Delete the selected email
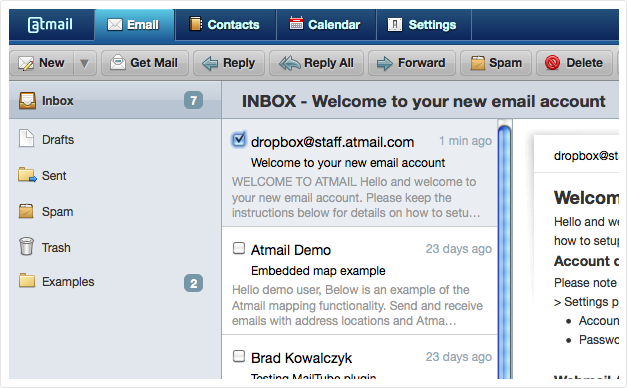 (x=574, y=63)
